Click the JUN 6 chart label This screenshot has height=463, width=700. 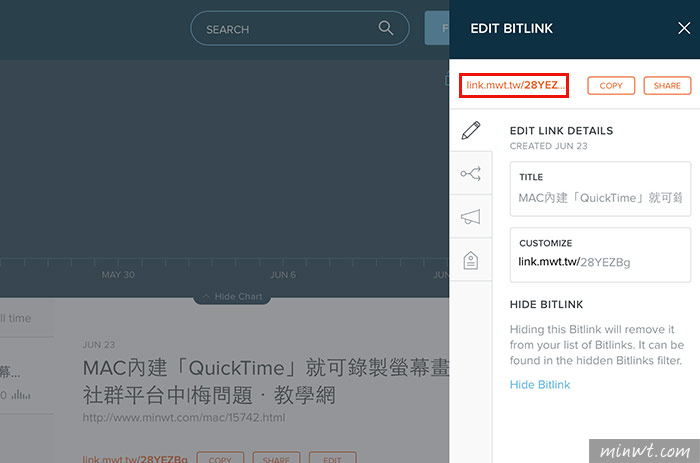283,275
